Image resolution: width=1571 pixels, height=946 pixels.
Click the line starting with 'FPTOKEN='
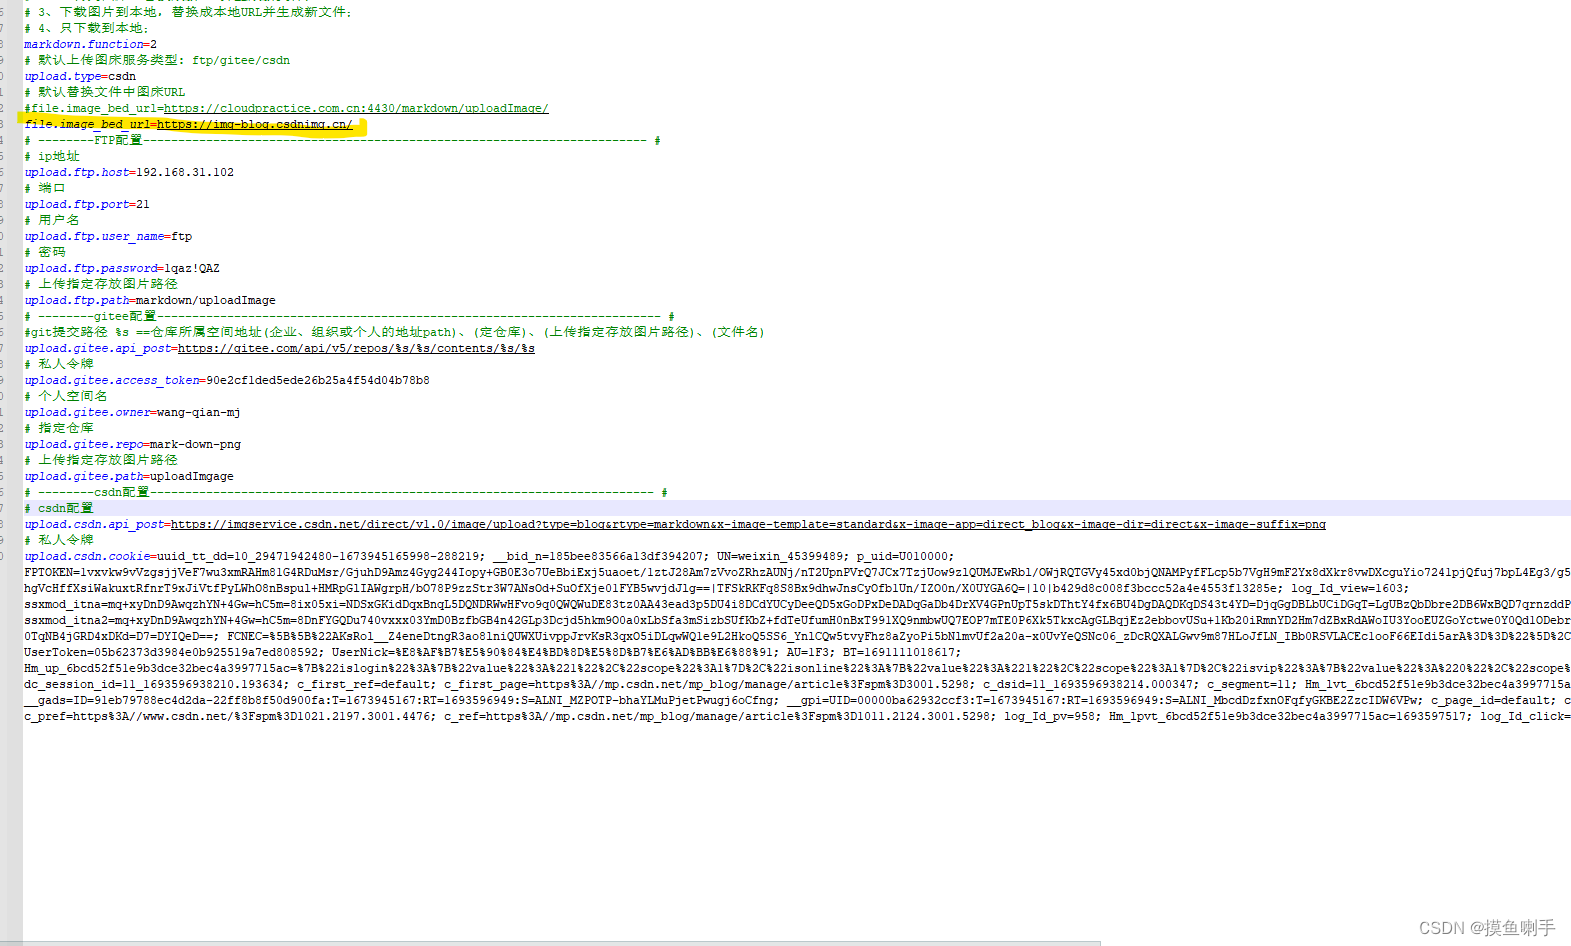[797, 572]
